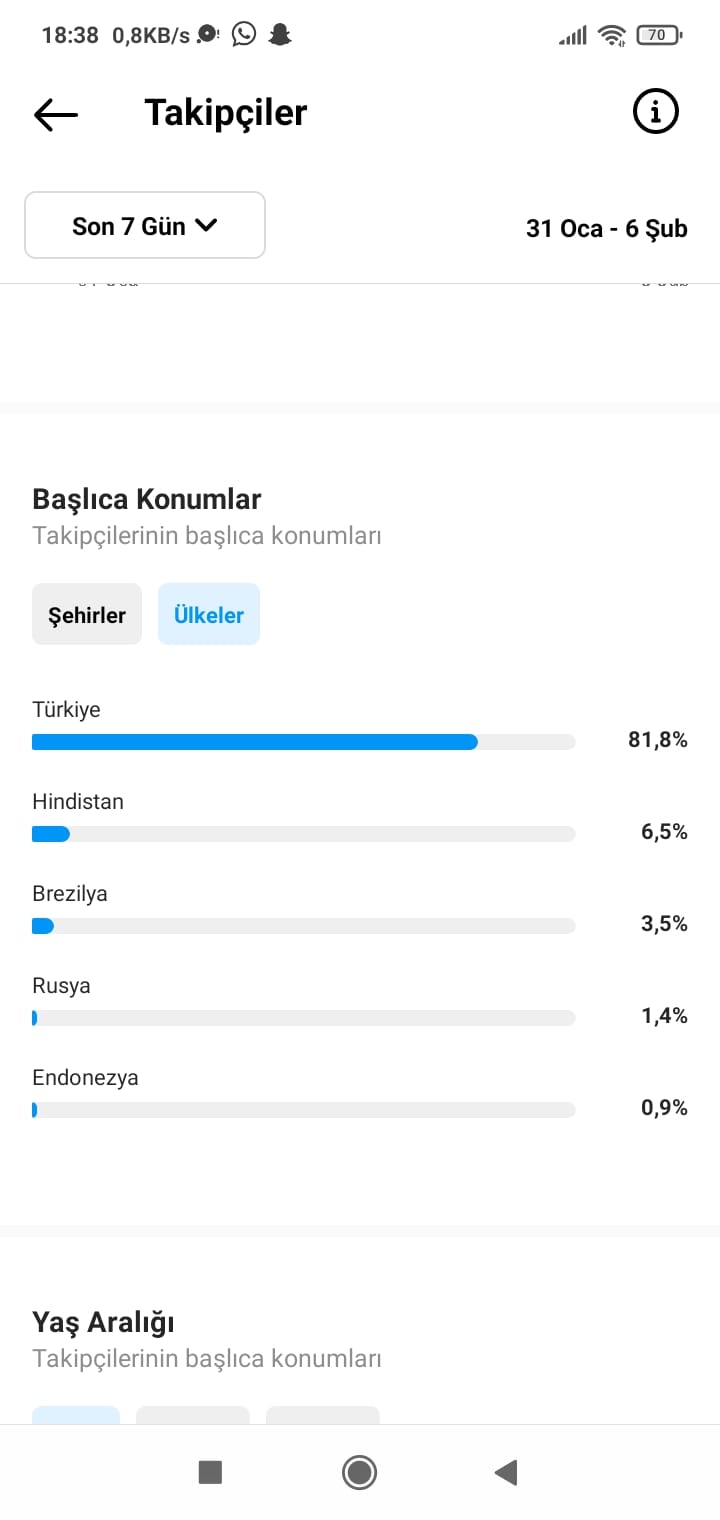Tap the Android circular home button
Viewport: 720px width, 1520px height.
[359, 1472]
